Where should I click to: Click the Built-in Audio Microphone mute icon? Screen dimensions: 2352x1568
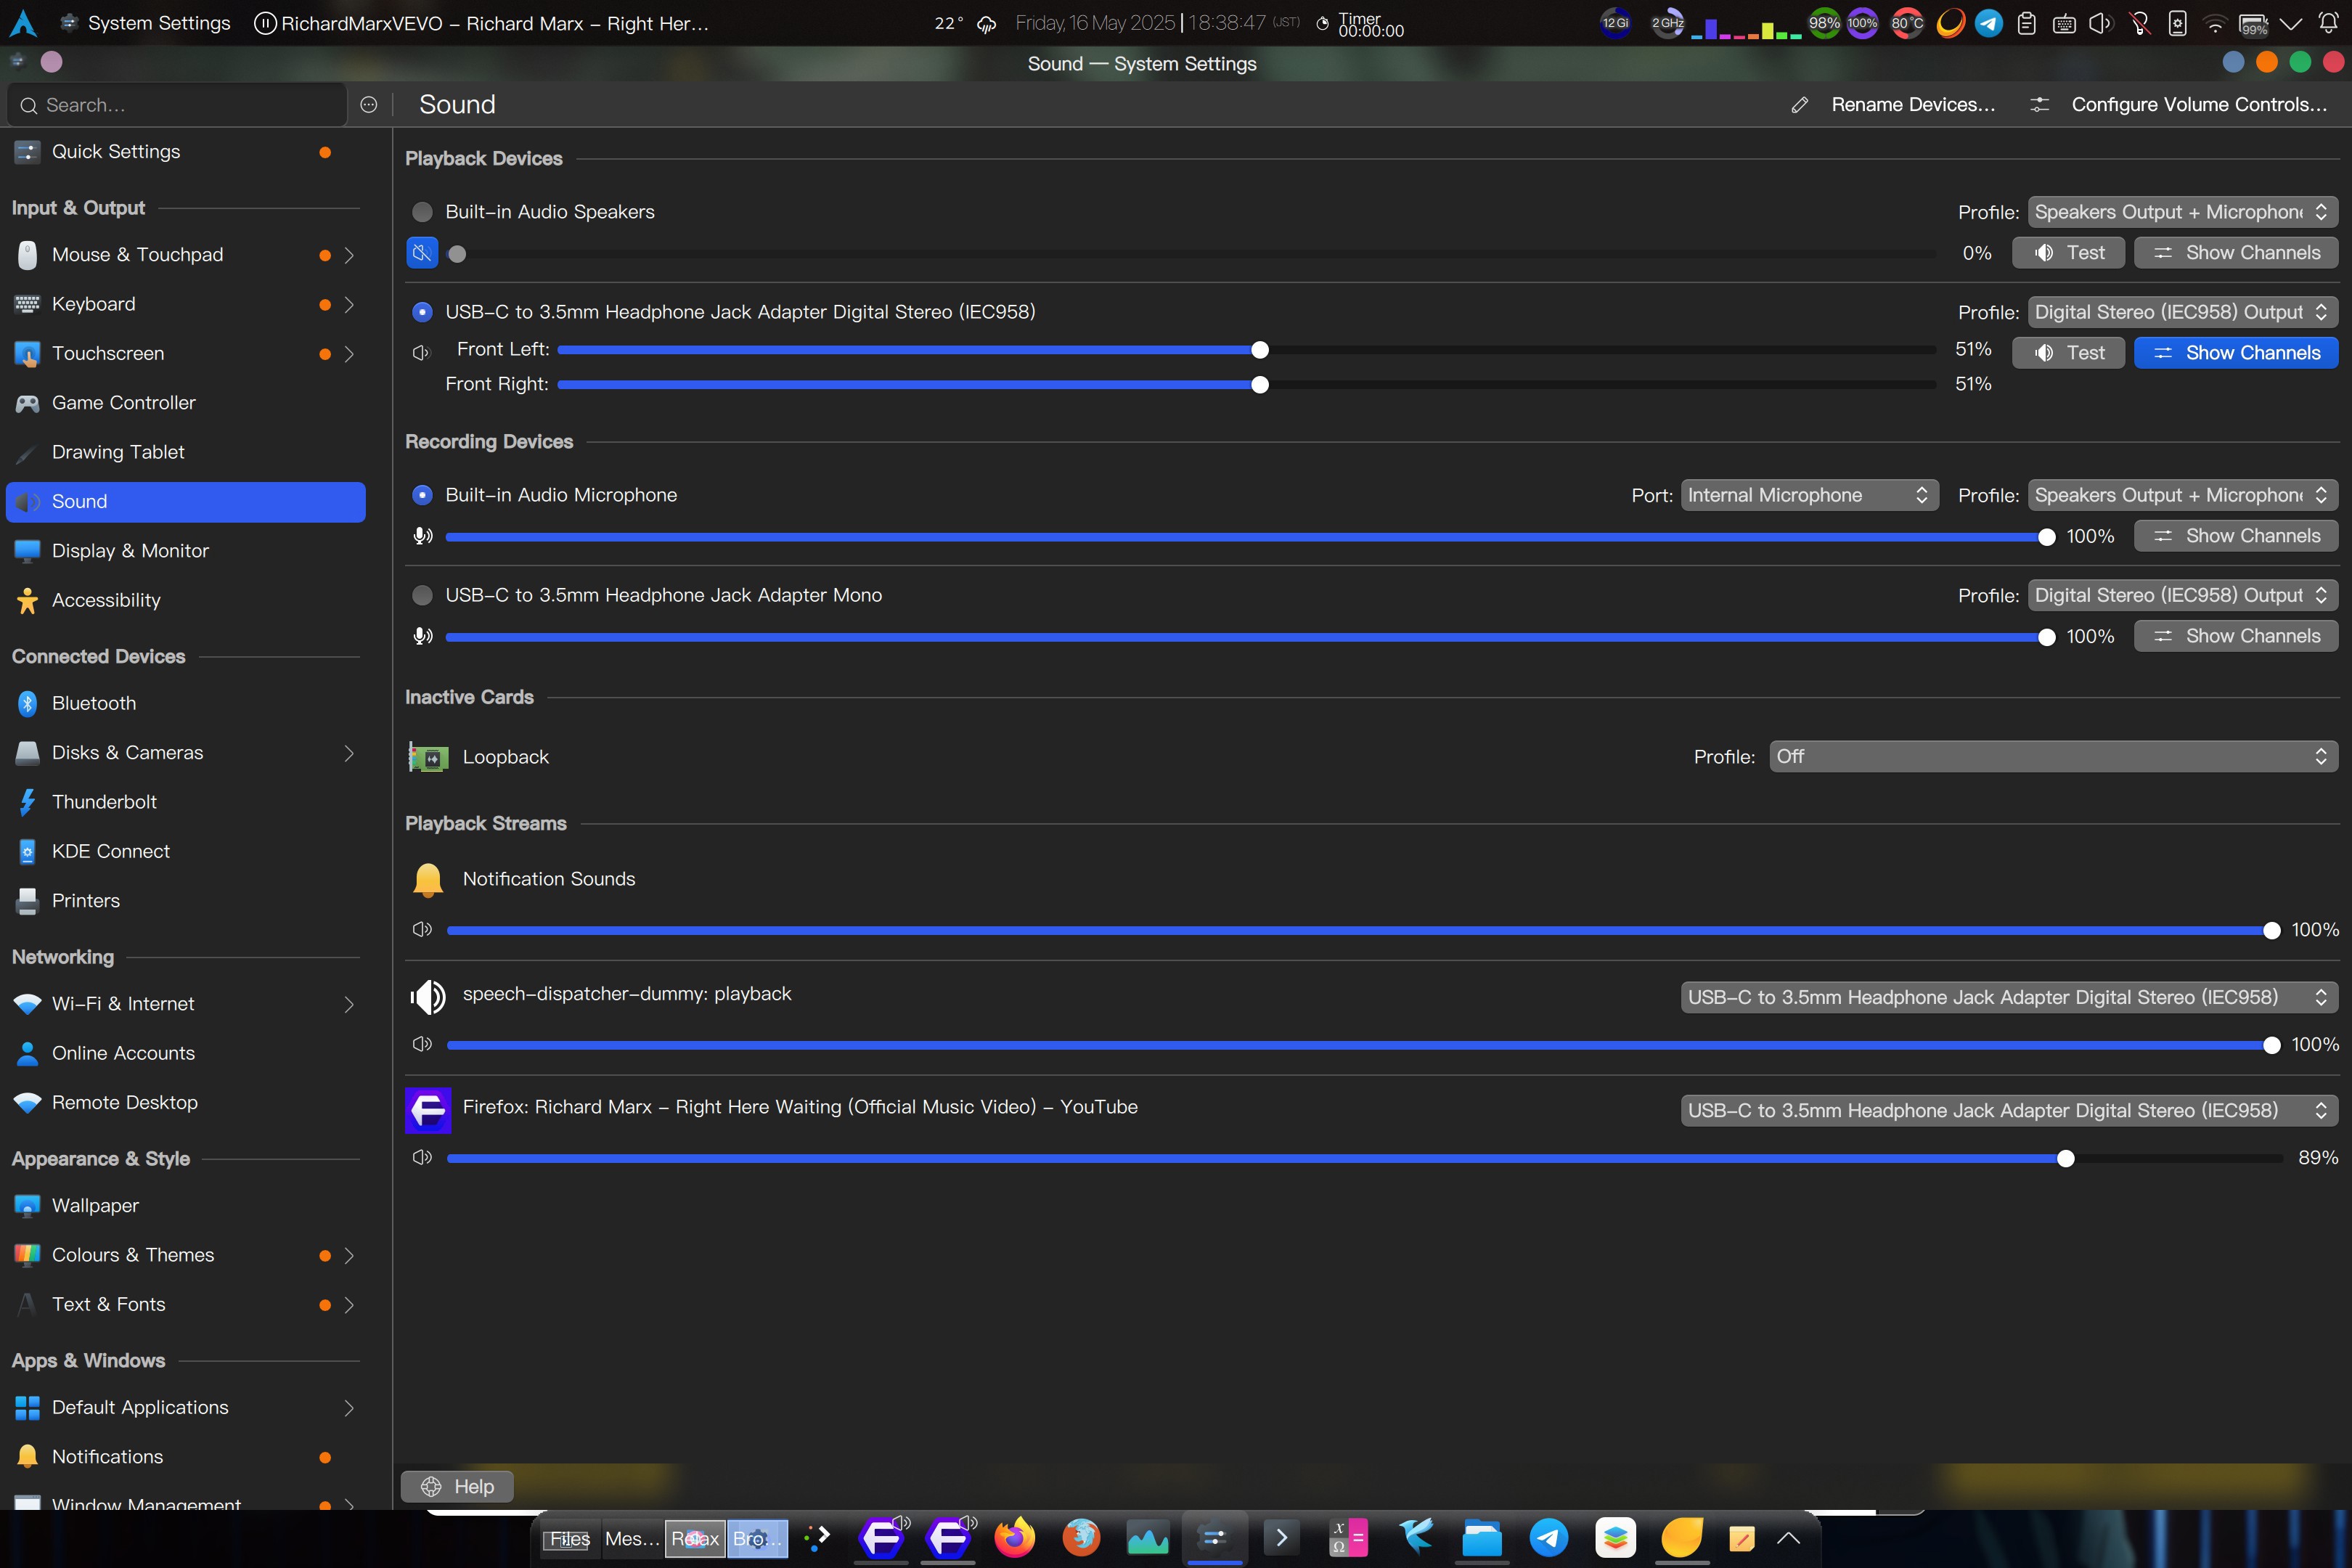[x=423, y=536]
